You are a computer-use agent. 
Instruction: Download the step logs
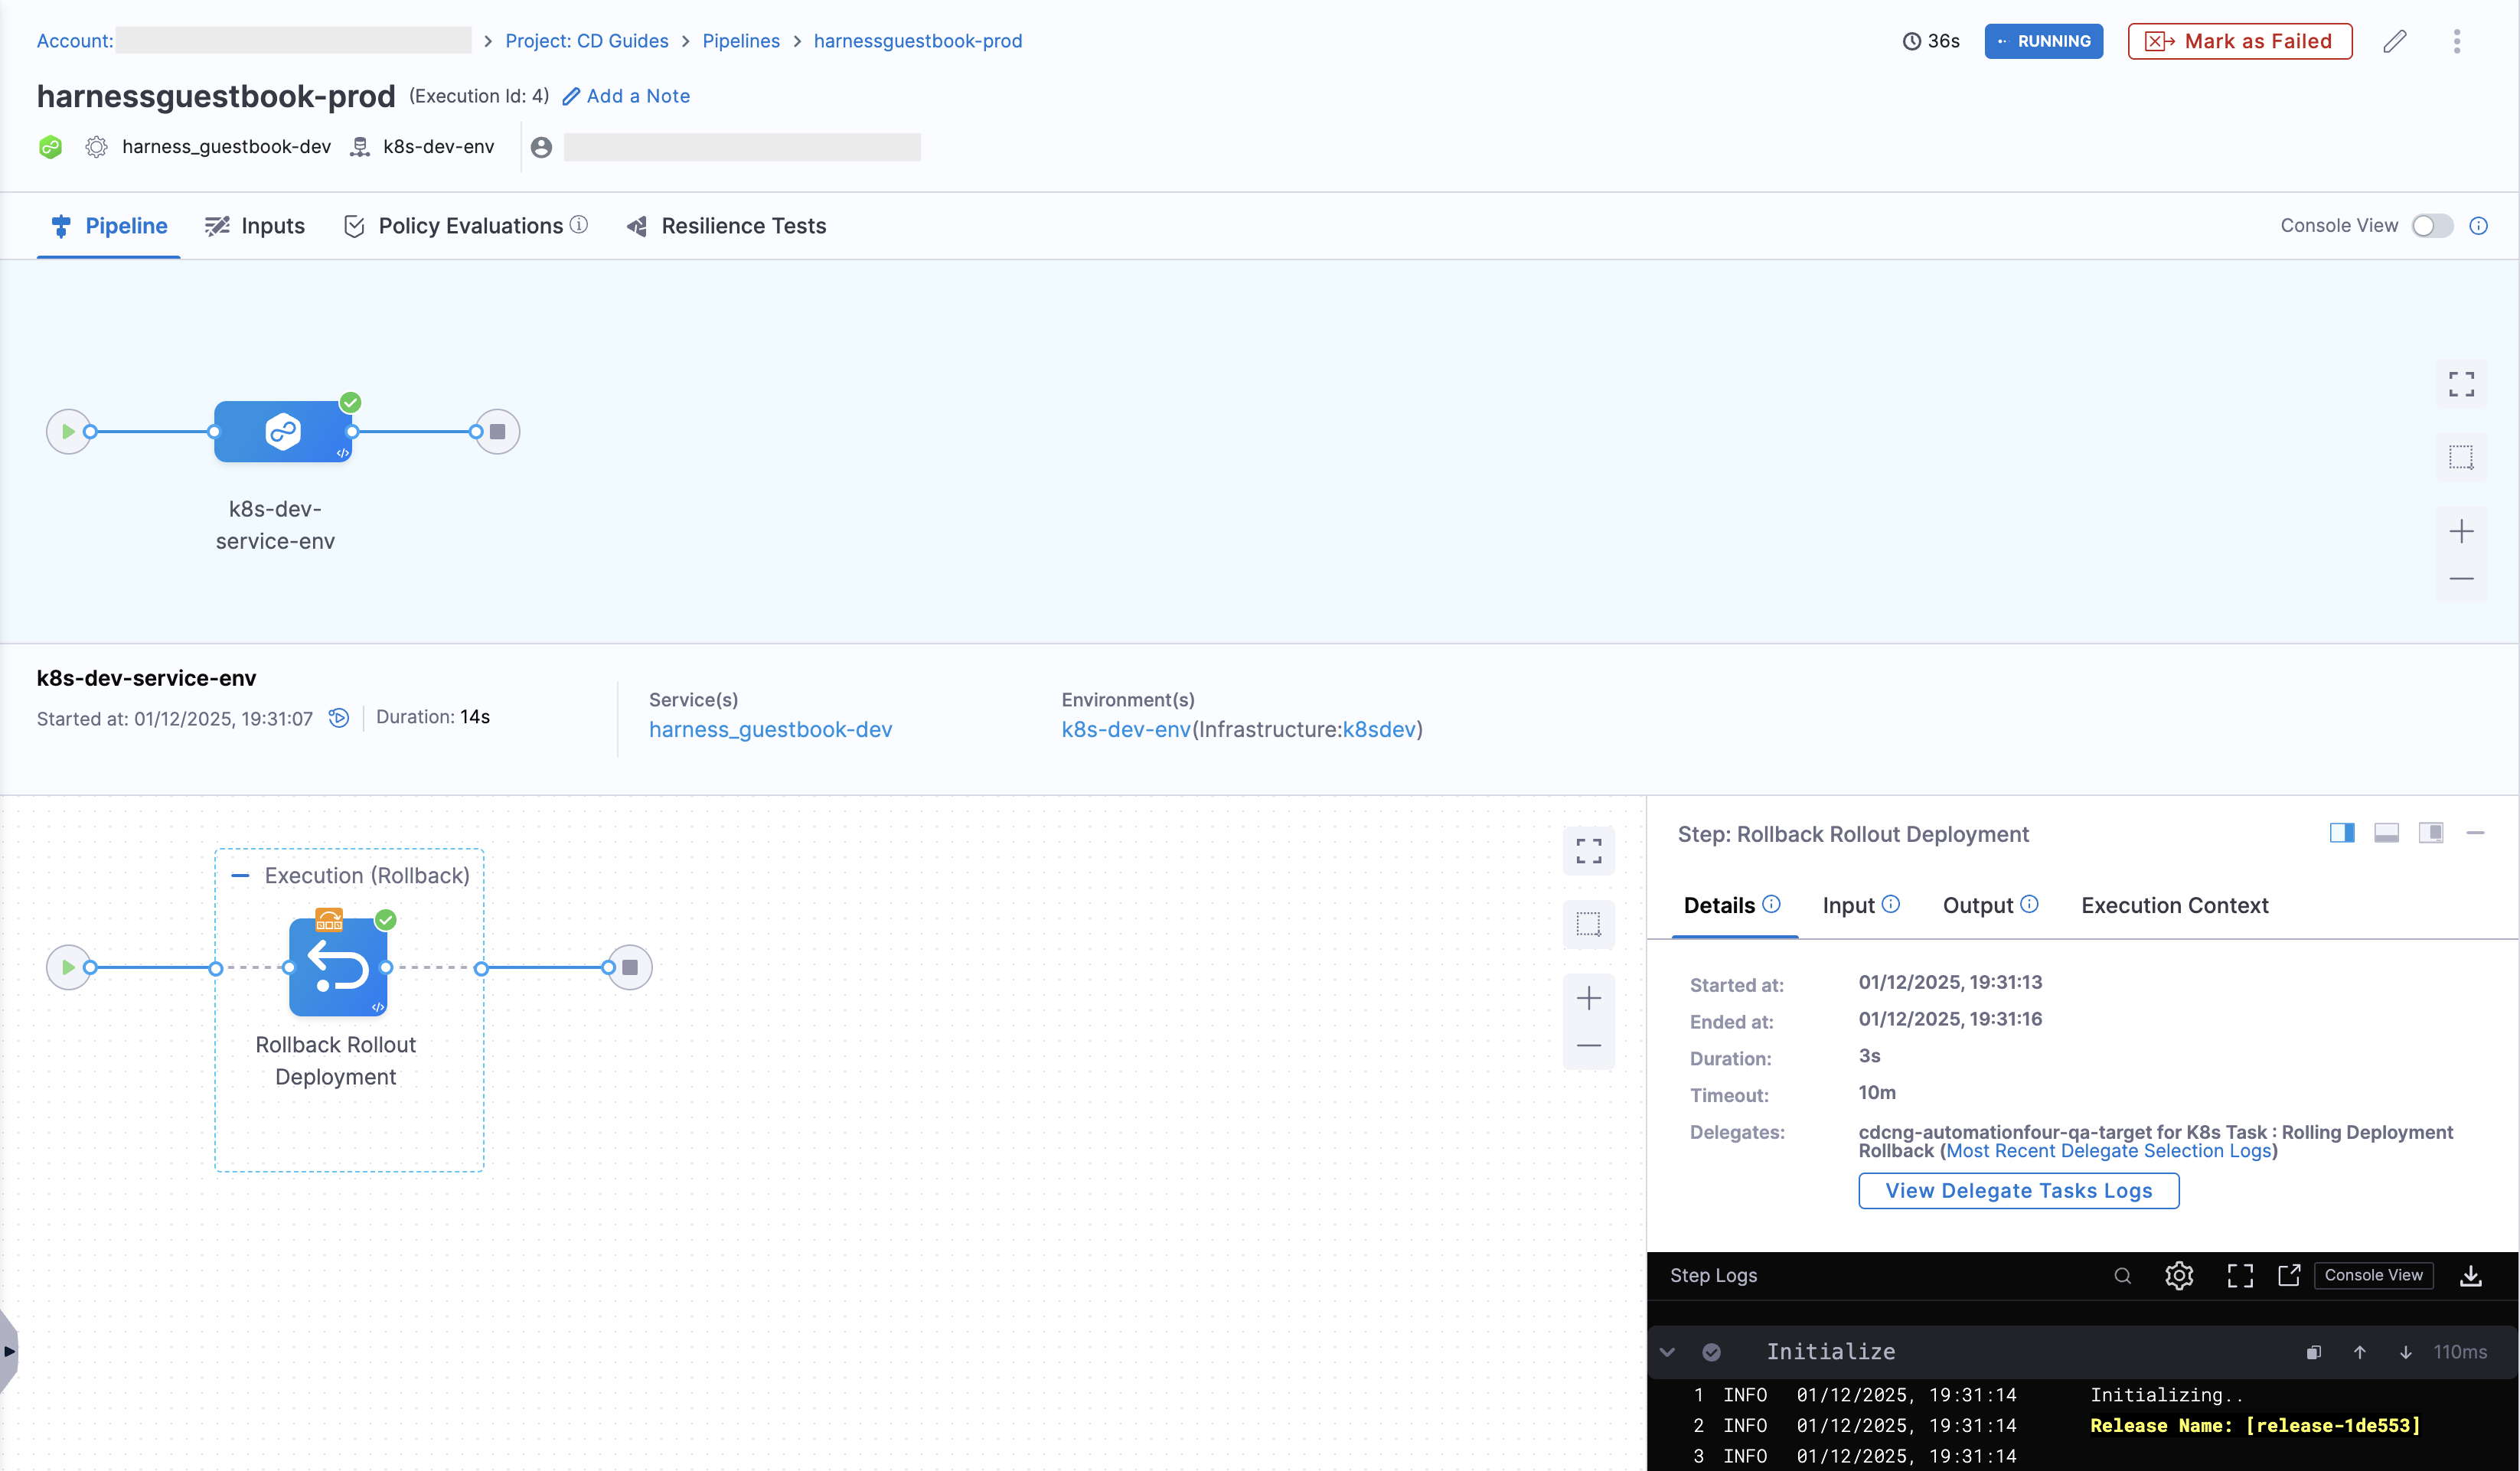pos(2470,1275)
